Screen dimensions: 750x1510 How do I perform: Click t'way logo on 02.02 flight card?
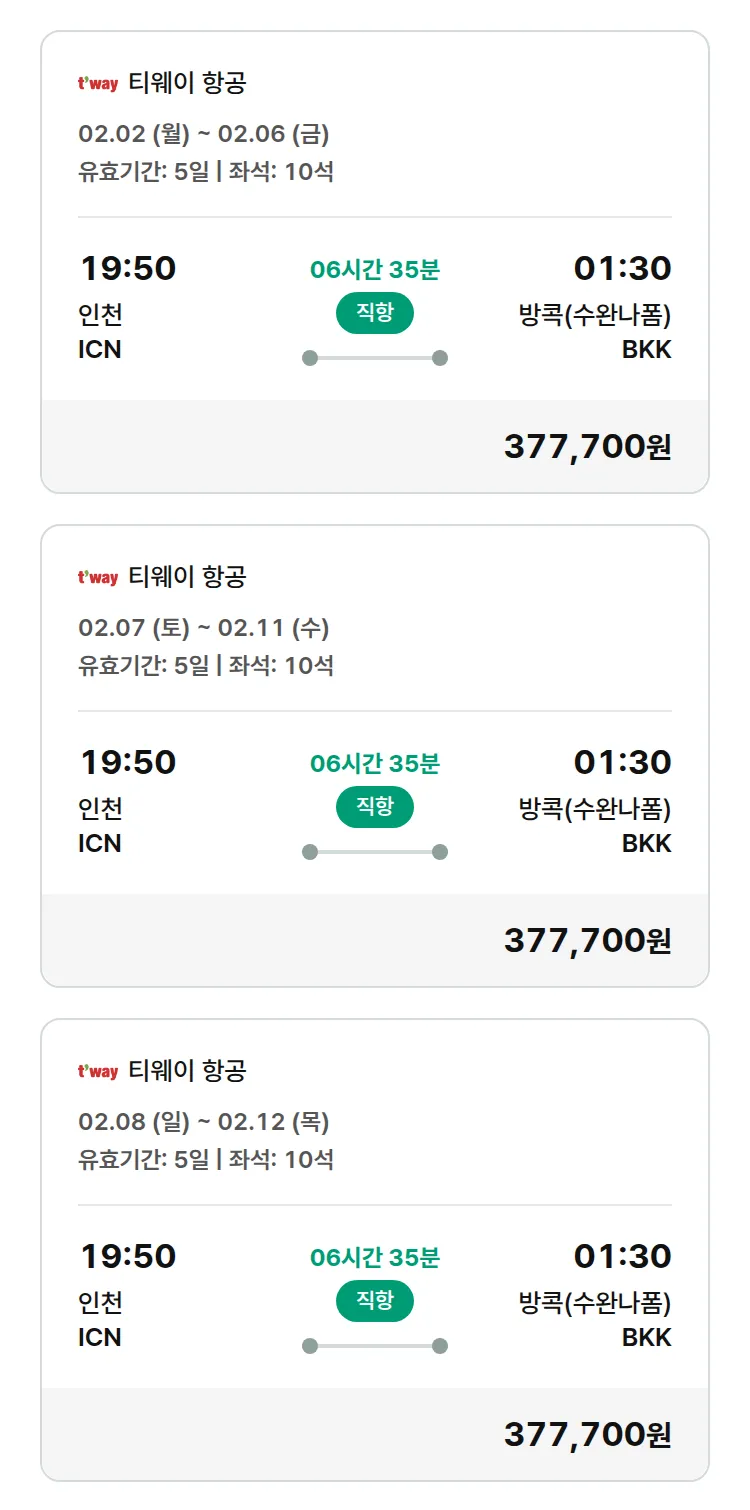click(x=98, y=84)
